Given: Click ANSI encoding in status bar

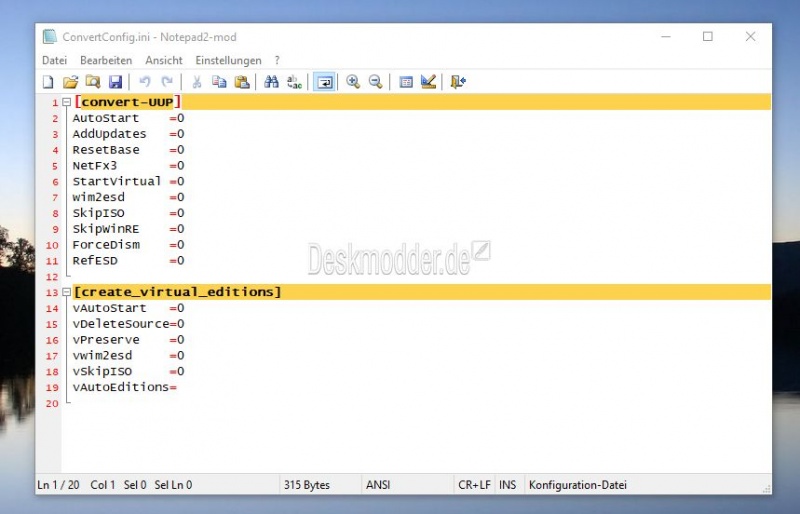Looking at the screenshot, I should (378, 485).
